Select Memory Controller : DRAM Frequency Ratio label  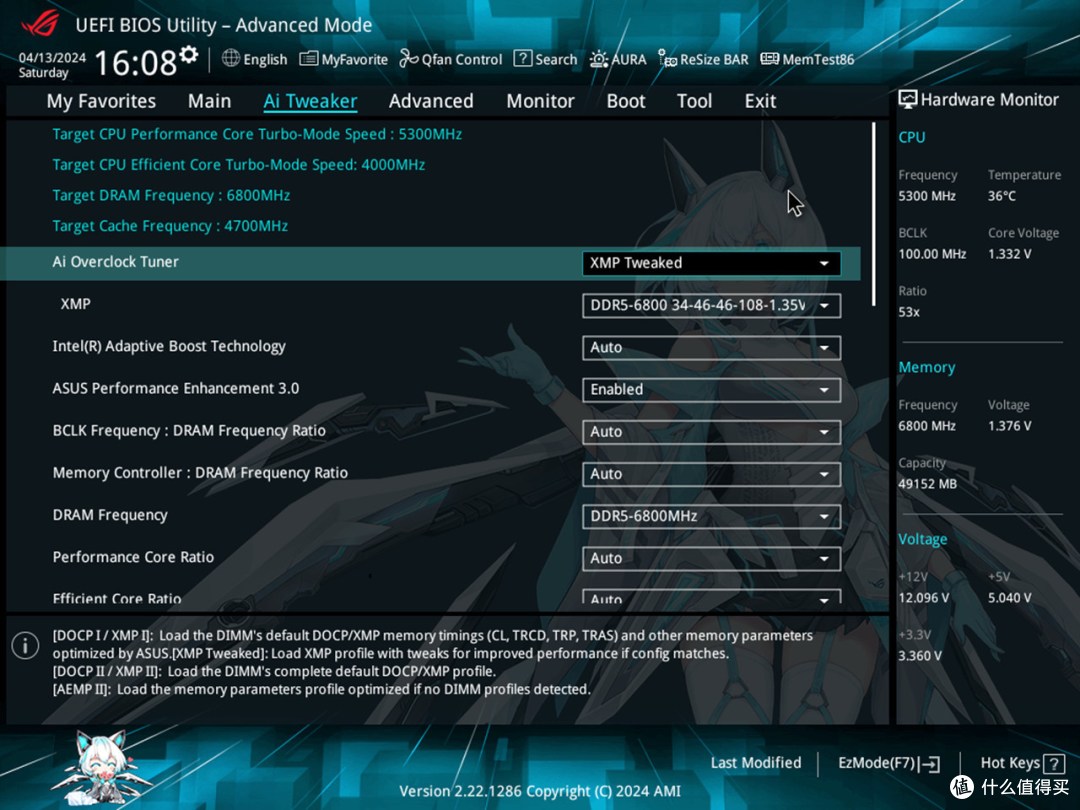200,472
